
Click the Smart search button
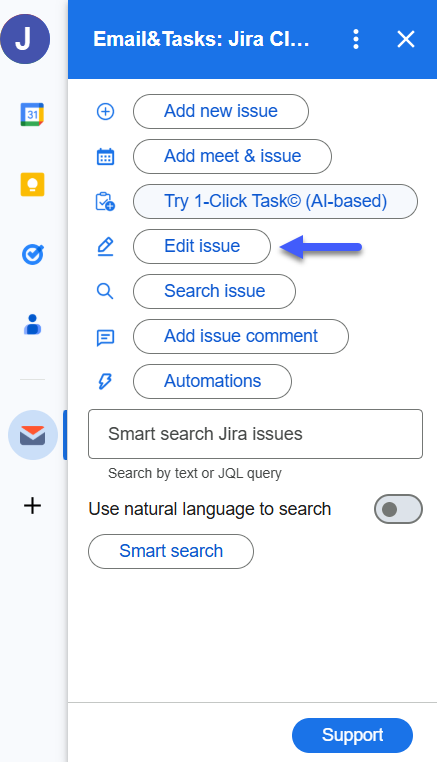pos(171,551)
